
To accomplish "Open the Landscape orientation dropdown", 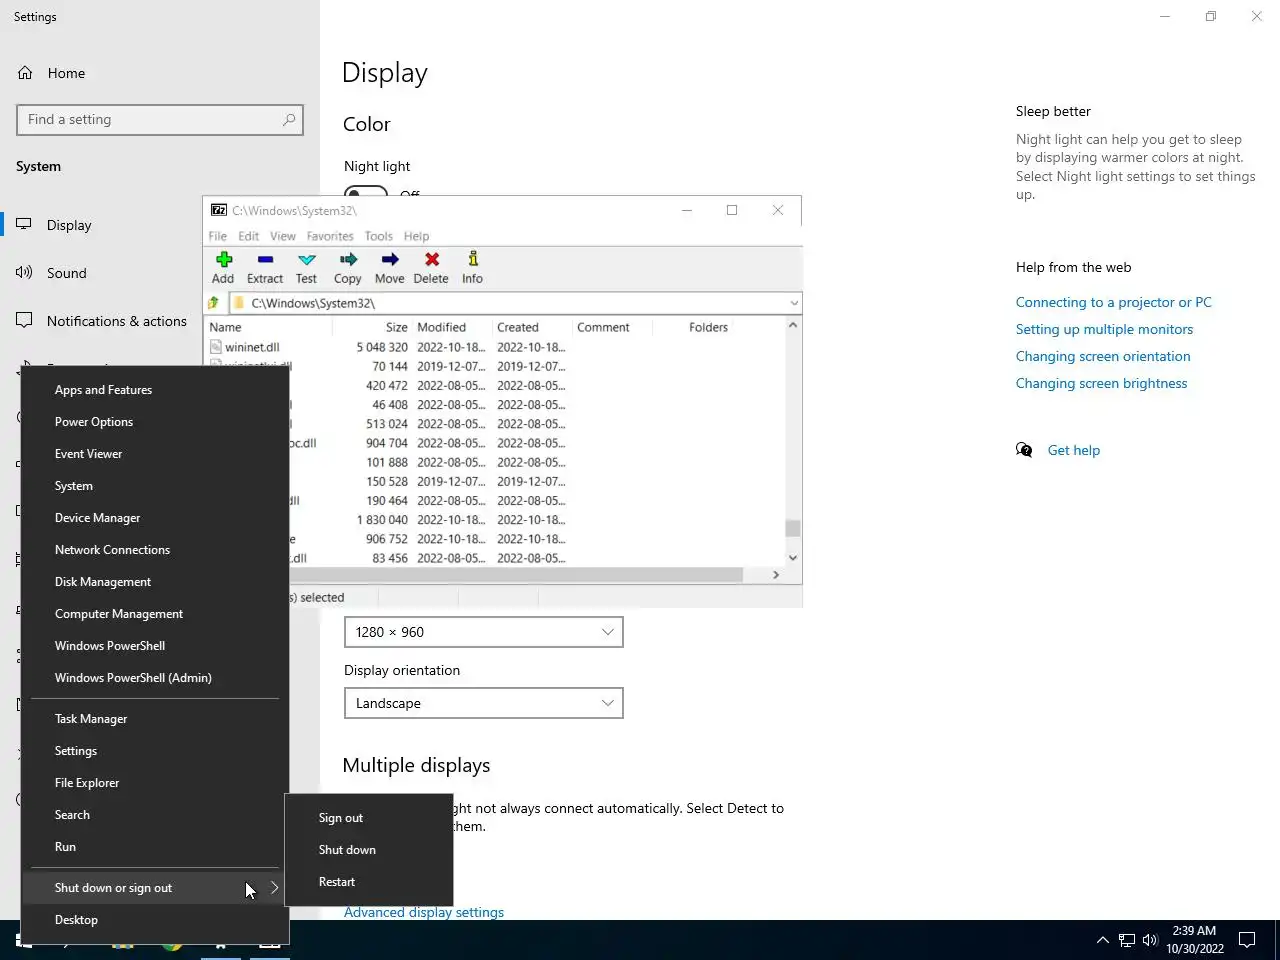I will pyautogui.click(x=484, y=703).
